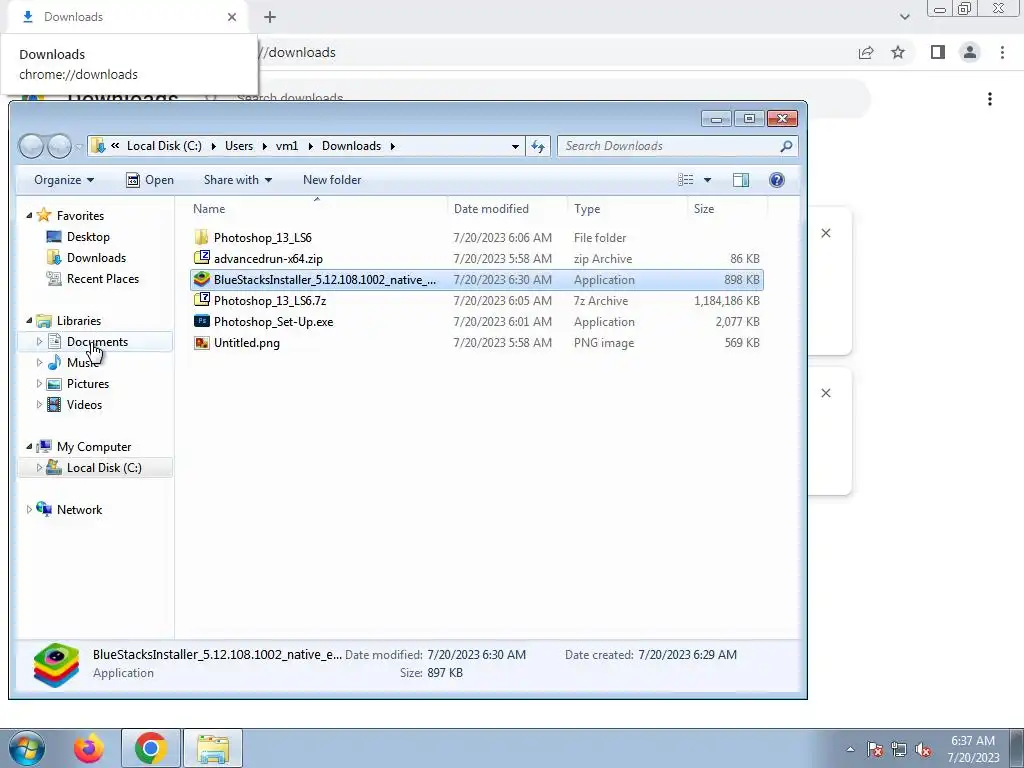Click the Action Center flag tray icon
Image resolution: width=1024 pixels, height=768 pixels.
pos(875,749)
